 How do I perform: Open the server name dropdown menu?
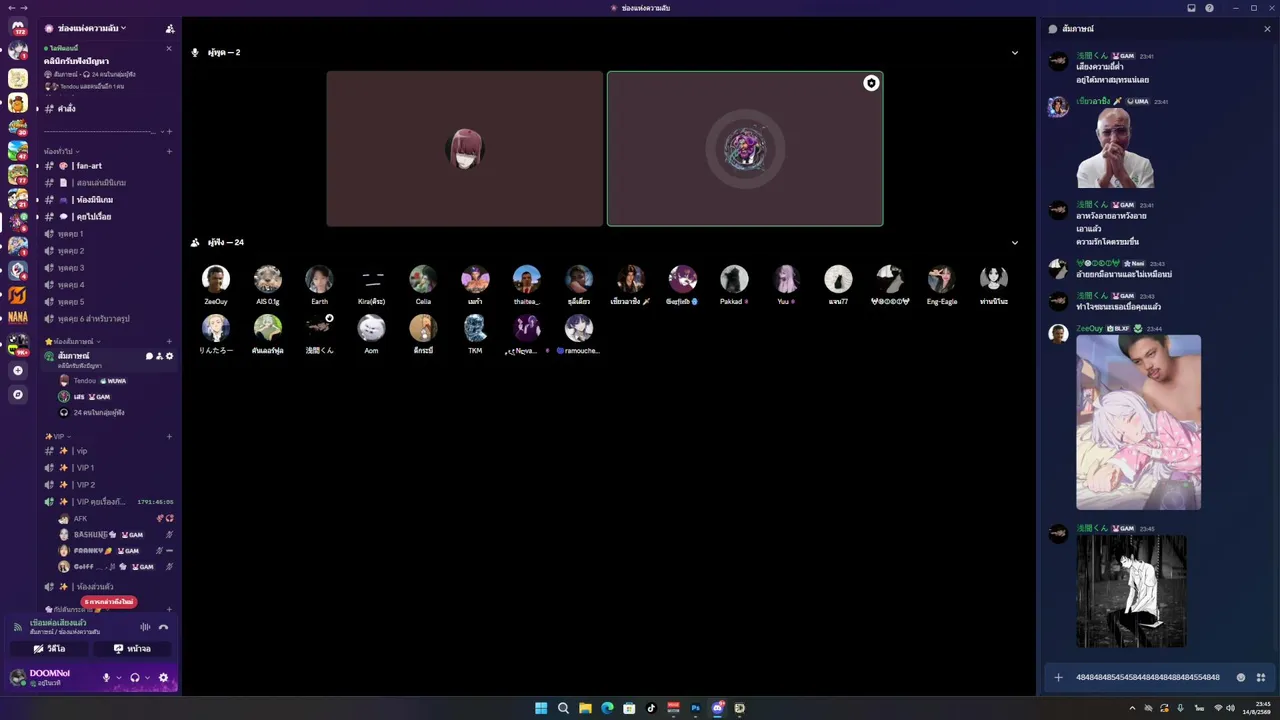coord(92,29)
